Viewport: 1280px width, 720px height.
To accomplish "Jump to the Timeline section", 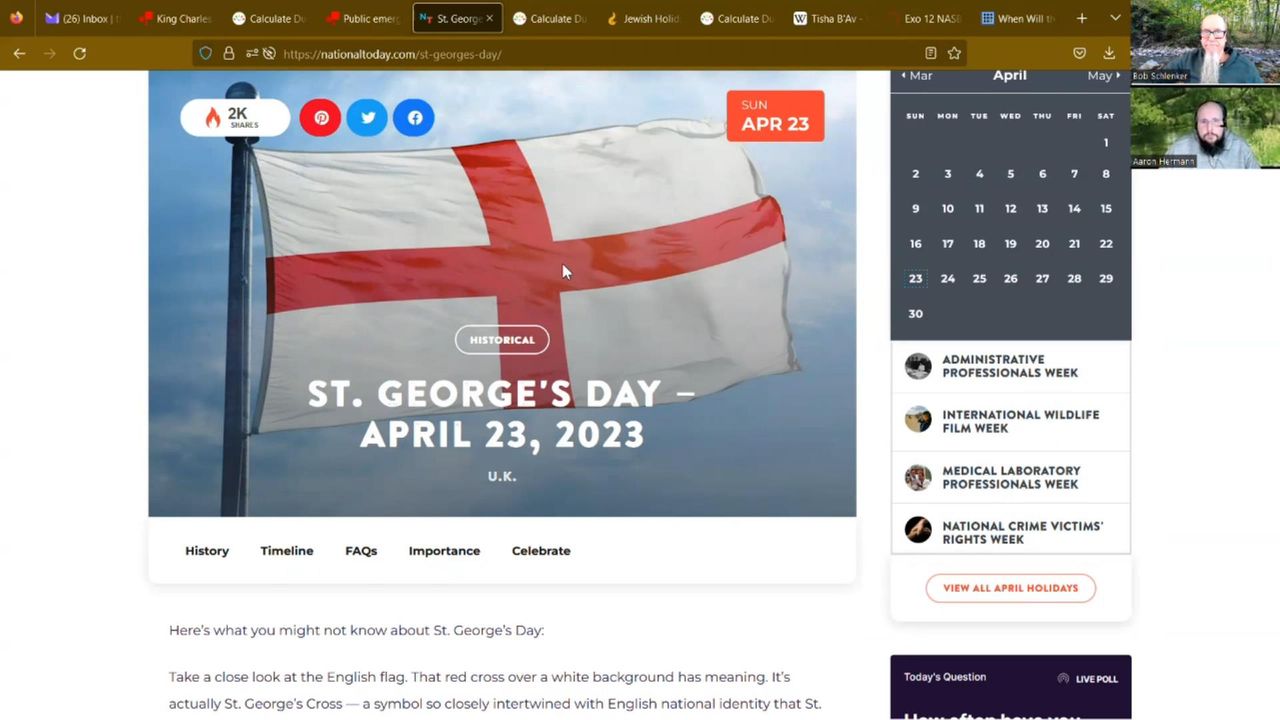I will (287, 551).
